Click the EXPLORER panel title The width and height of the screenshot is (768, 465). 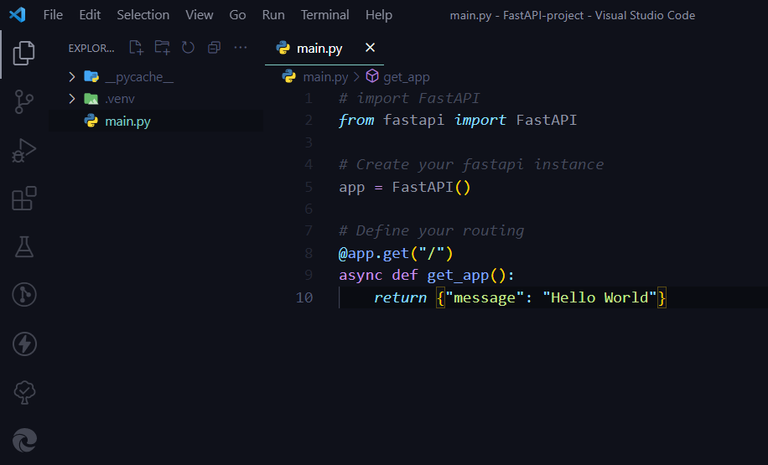point(91,48)
